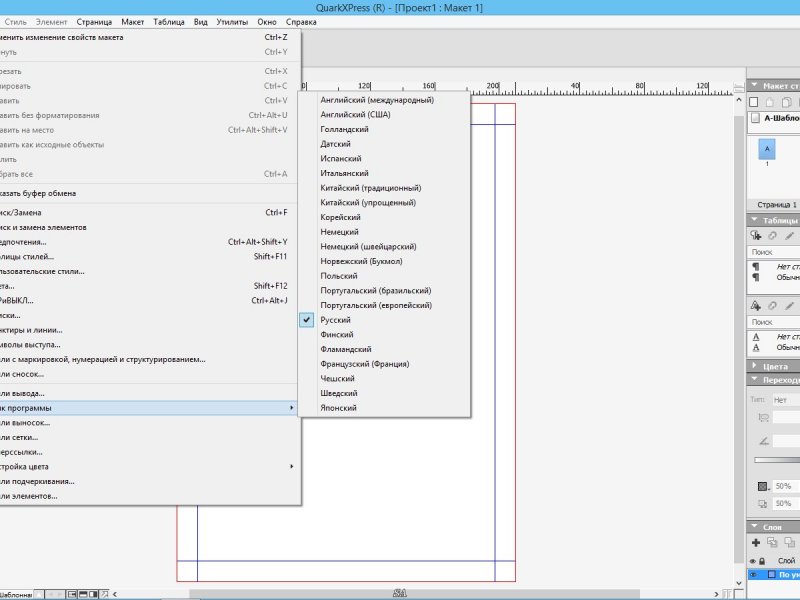Image resolution: width=800 pixels, height=600 pixels.
Task: Toggle the Слой header visibility eye
Action: [753, 561]
